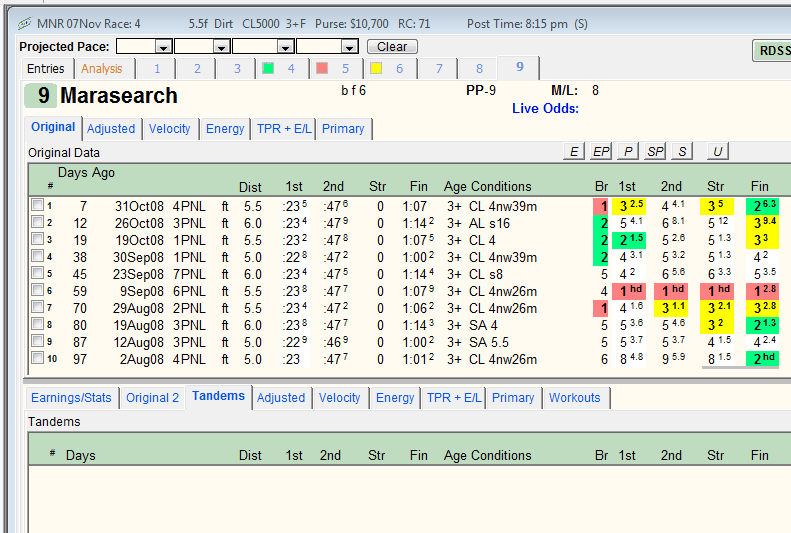The image size is (791, 533).
Task: Click the S running style button
Action: (x=682, y=151)
